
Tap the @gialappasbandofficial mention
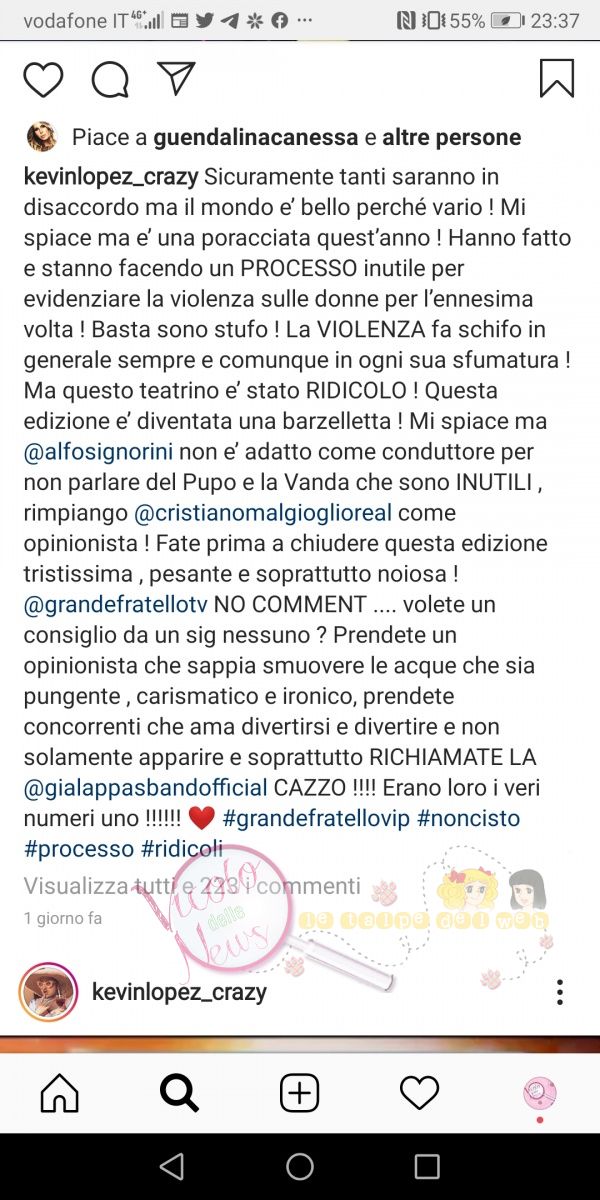(145, 789)
